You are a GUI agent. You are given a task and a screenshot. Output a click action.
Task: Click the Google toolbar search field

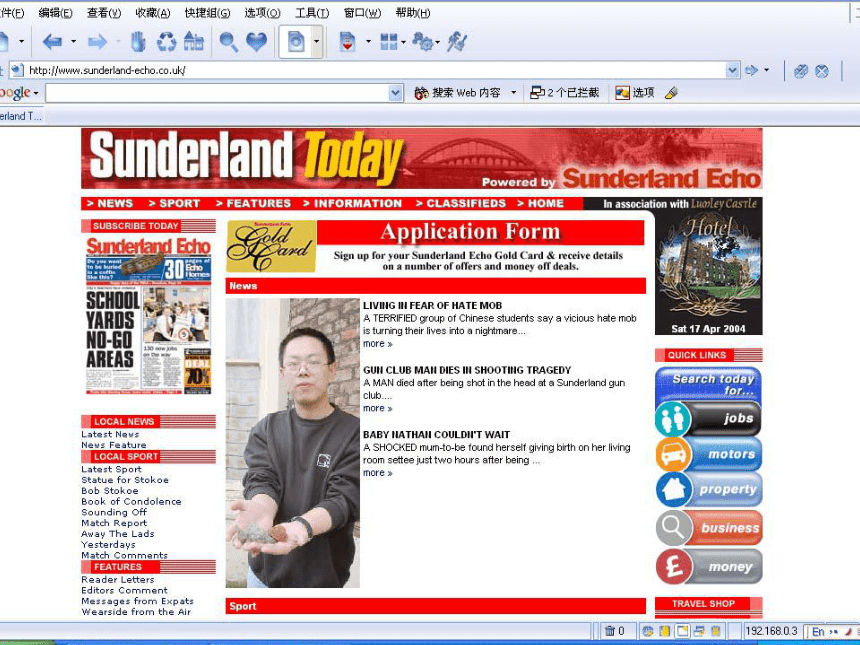(x=217, y=93)
